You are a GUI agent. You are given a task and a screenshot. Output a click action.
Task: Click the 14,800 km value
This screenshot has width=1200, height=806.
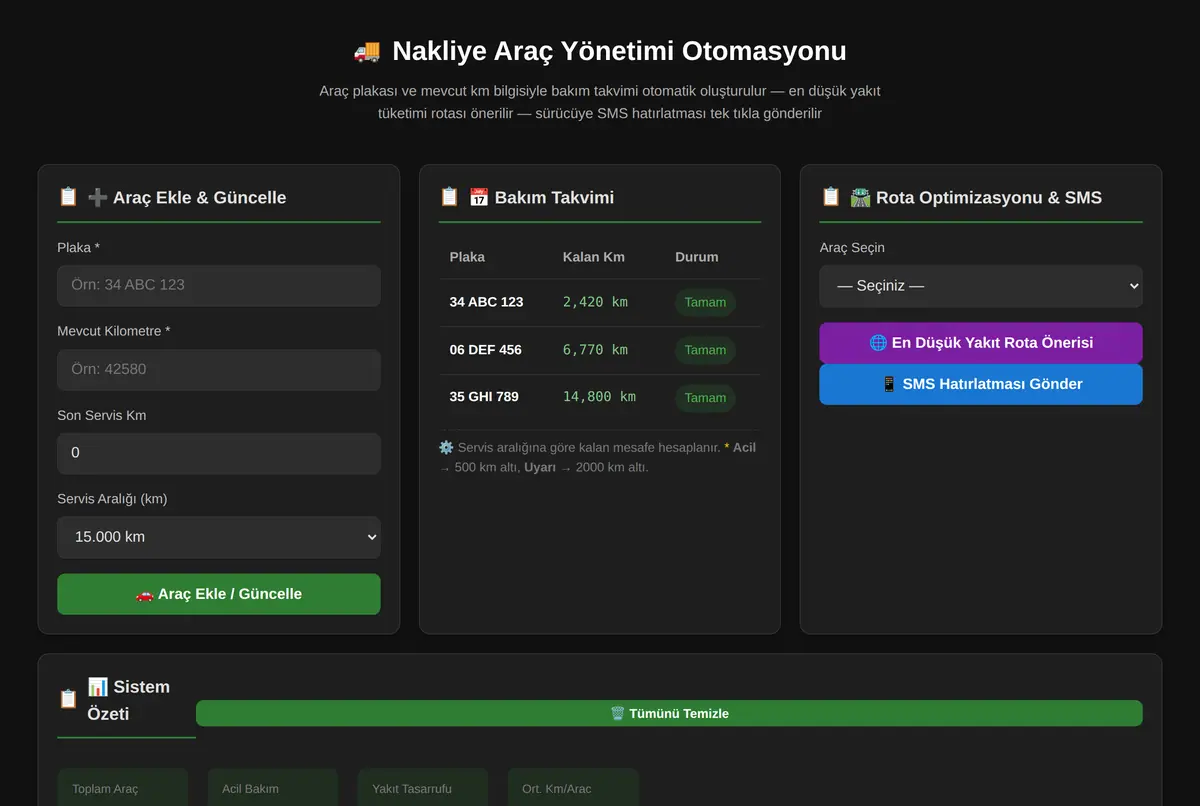[599, 397]
